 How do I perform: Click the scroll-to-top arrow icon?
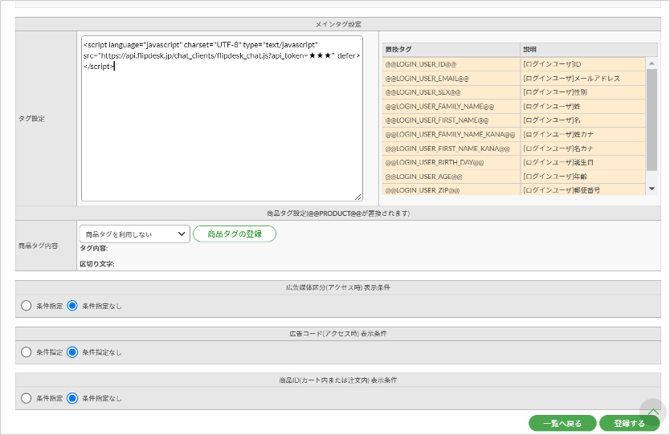click(652, 411)
